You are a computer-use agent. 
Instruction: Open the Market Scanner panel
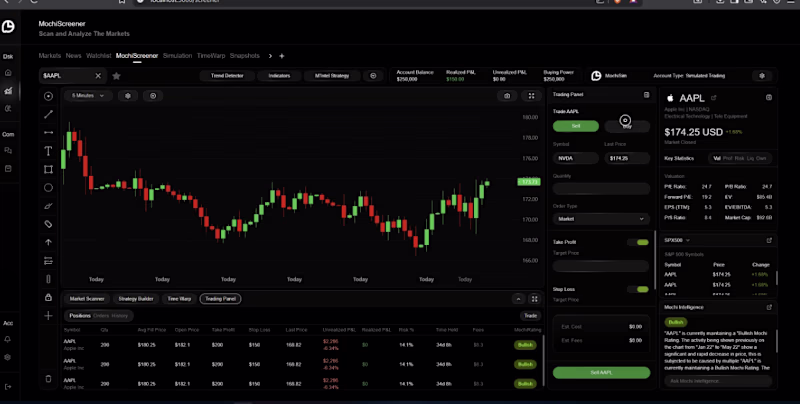pyautogui.click(x=87, y=299)
